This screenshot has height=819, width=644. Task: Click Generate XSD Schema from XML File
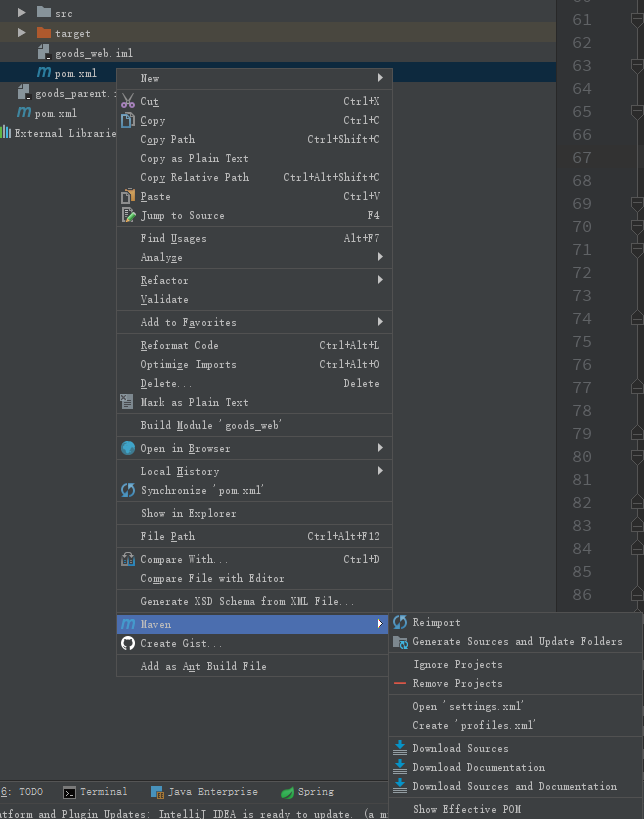(x=254, y=601)
